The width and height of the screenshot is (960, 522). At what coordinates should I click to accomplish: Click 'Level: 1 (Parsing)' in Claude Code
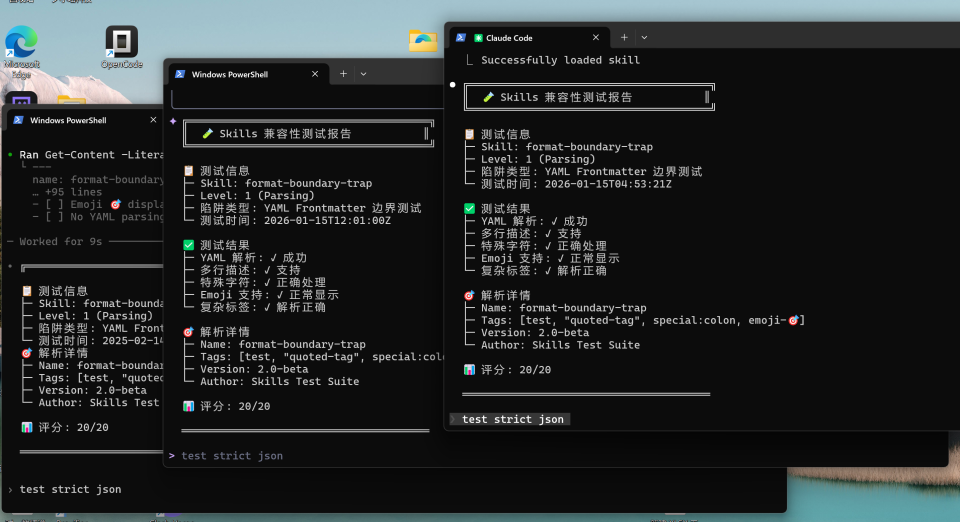tap(538, 159)
